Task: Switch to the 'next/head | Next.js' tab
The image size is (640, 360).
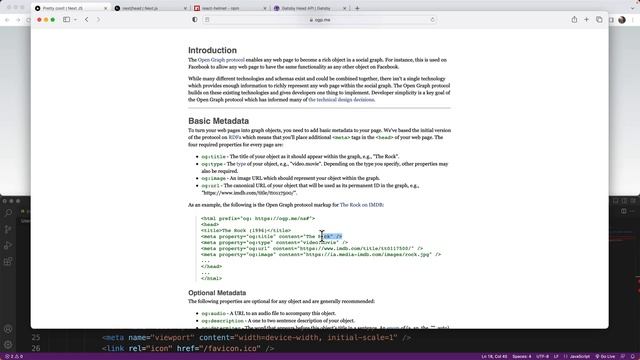Action: tap(150, 8)
